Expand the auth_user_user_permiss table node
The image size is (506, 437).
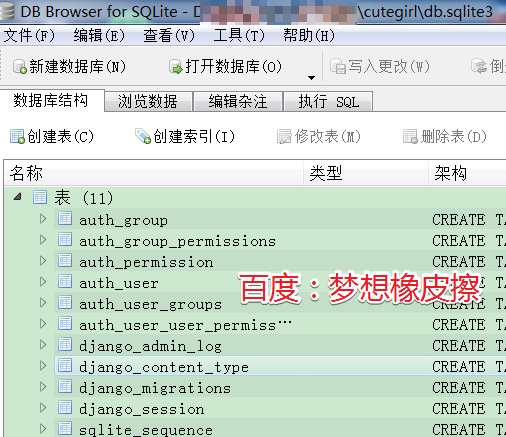[x=43, y=324]
